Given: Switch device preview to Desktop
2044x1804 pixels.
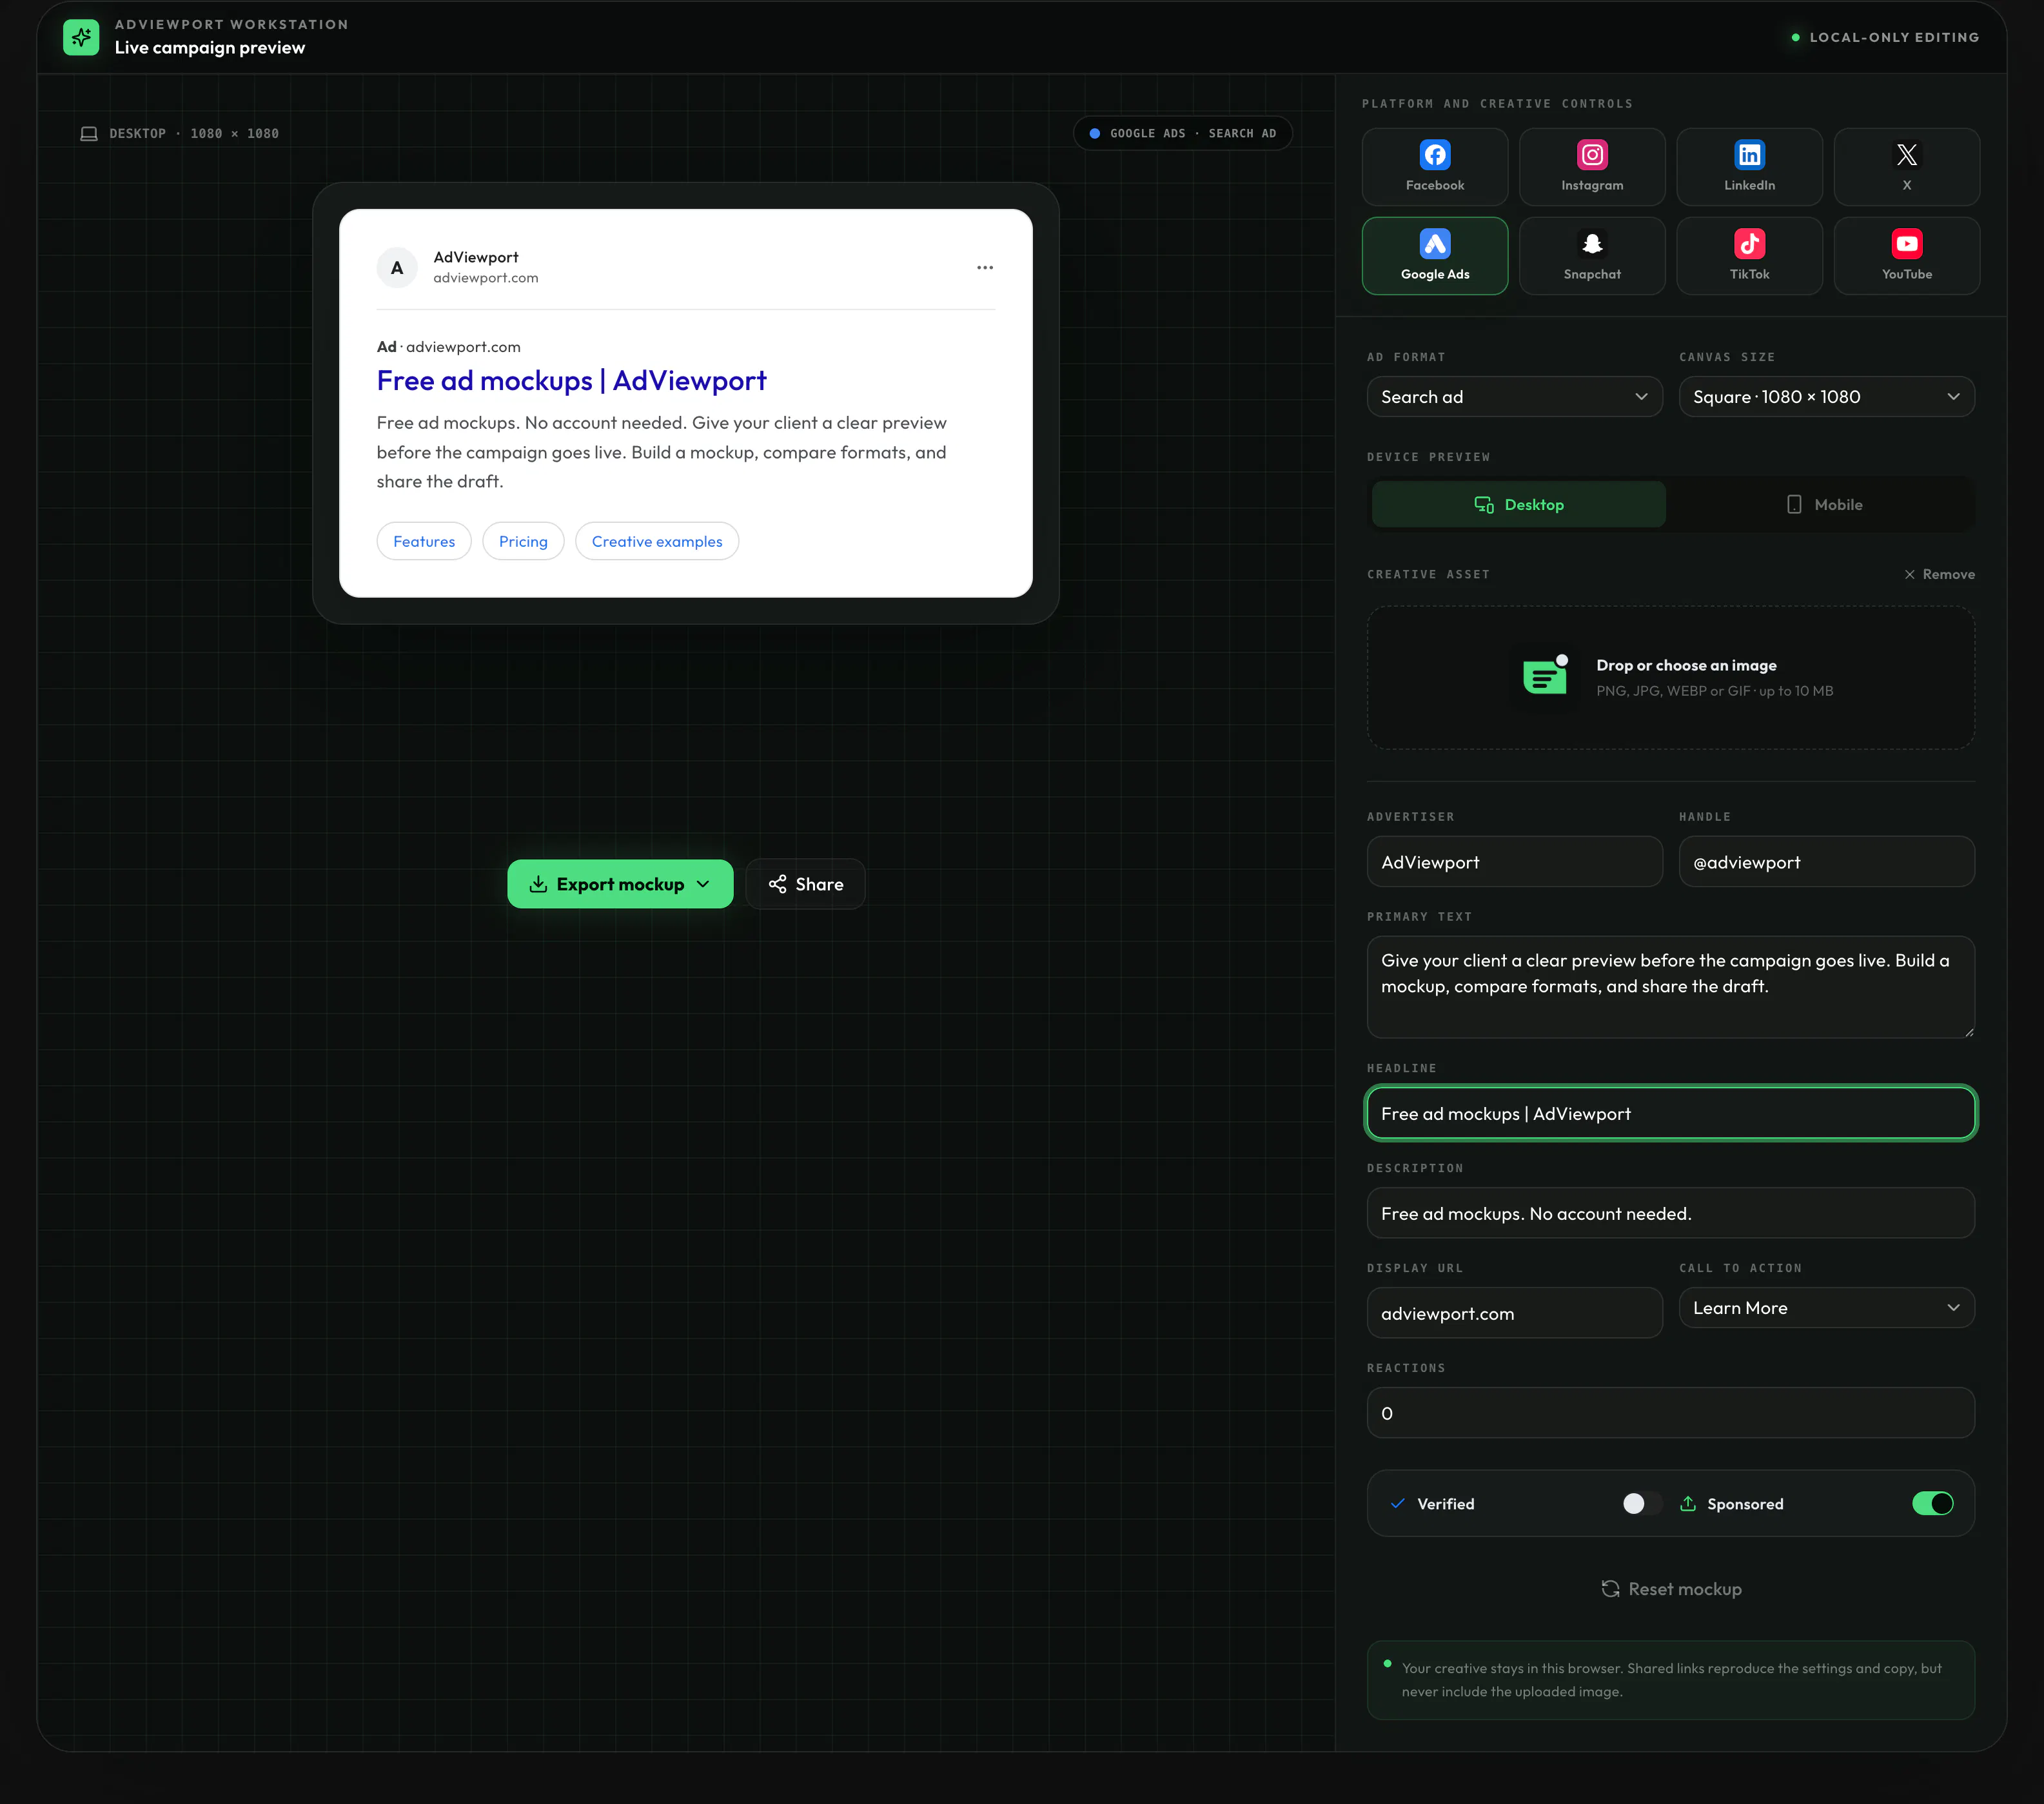Looking at the screenshot, I should coord(1518,504).
